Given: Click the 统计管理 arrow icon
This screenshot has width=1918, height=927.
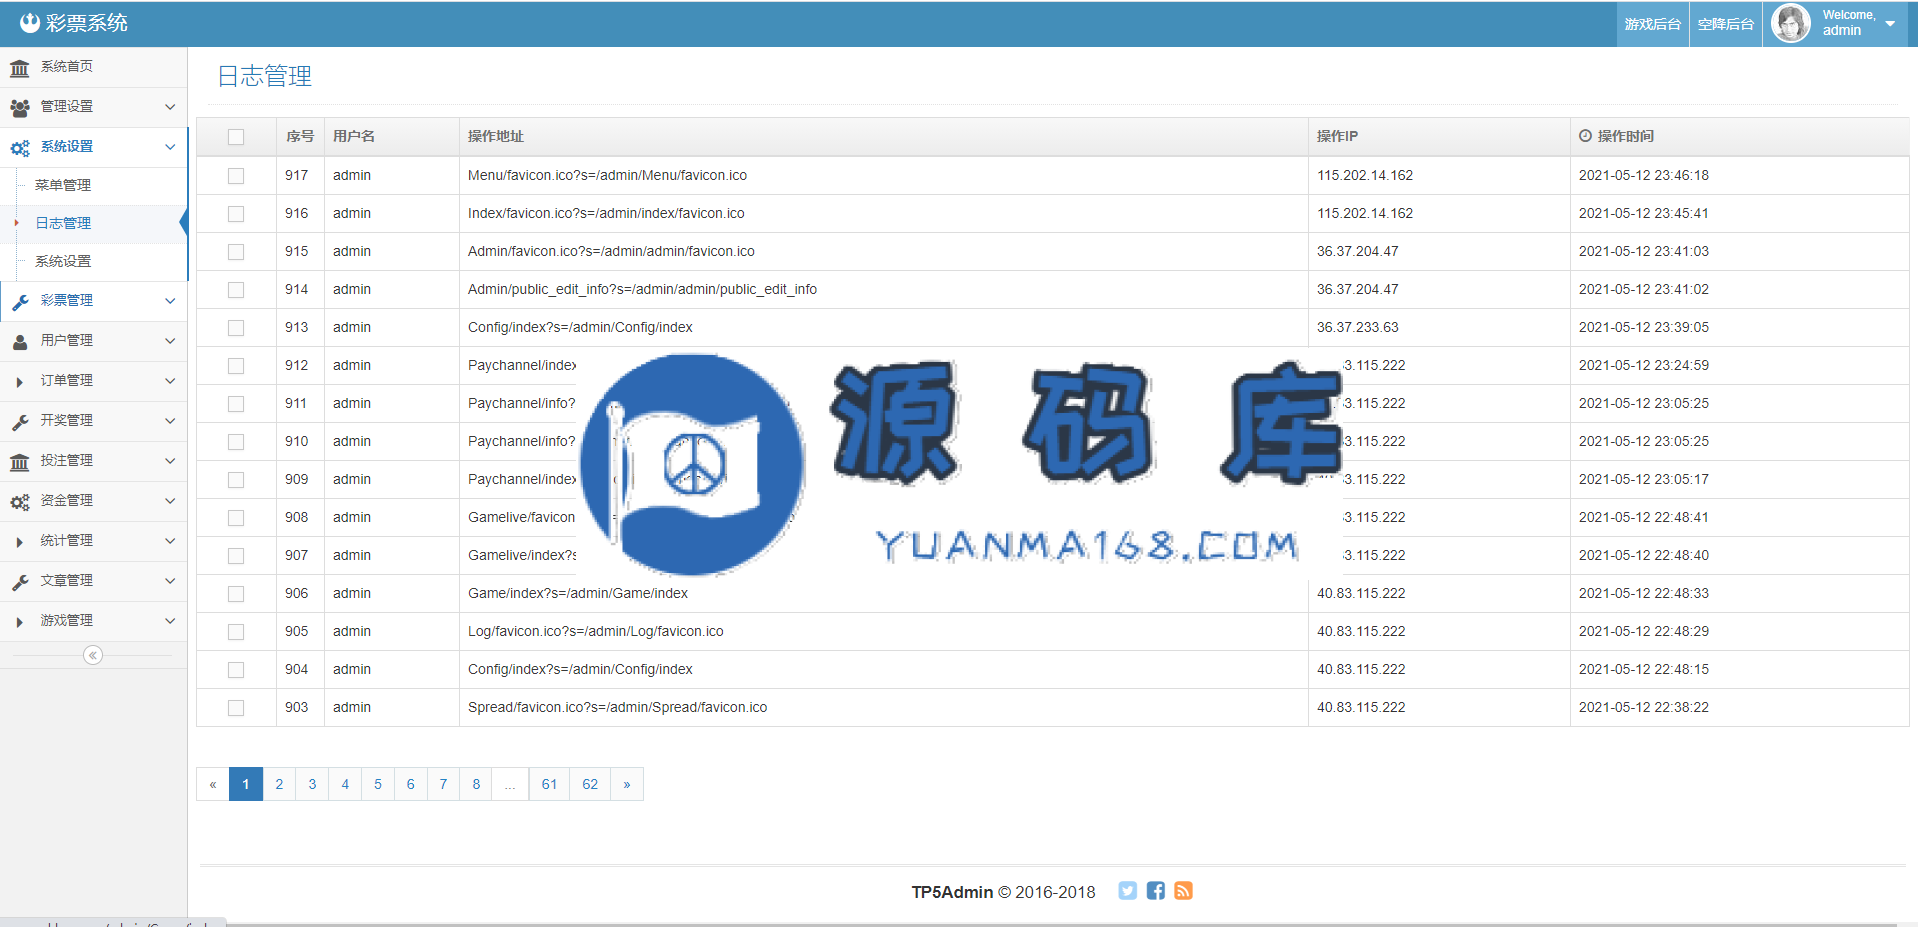Looking at the screenshot, I should [x=19, y=542].
